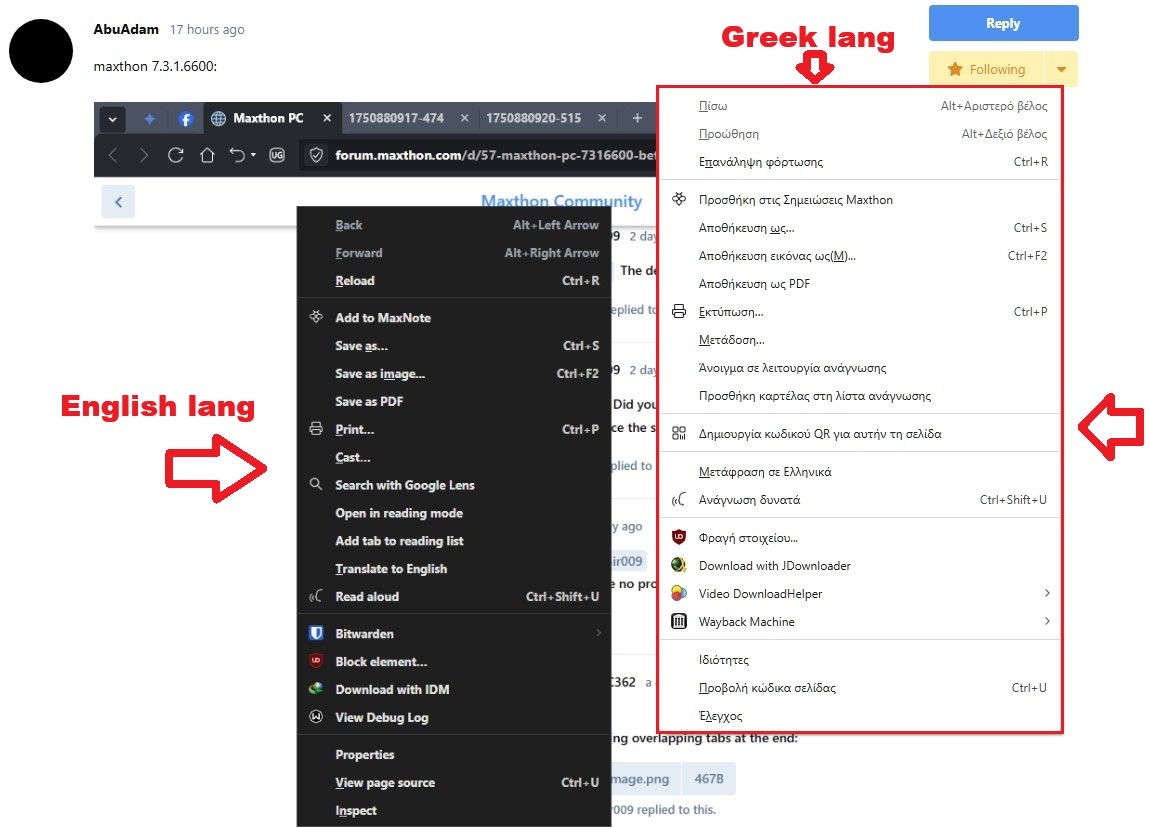
Task: Choose Back in English menu
Action: [454, 225]
